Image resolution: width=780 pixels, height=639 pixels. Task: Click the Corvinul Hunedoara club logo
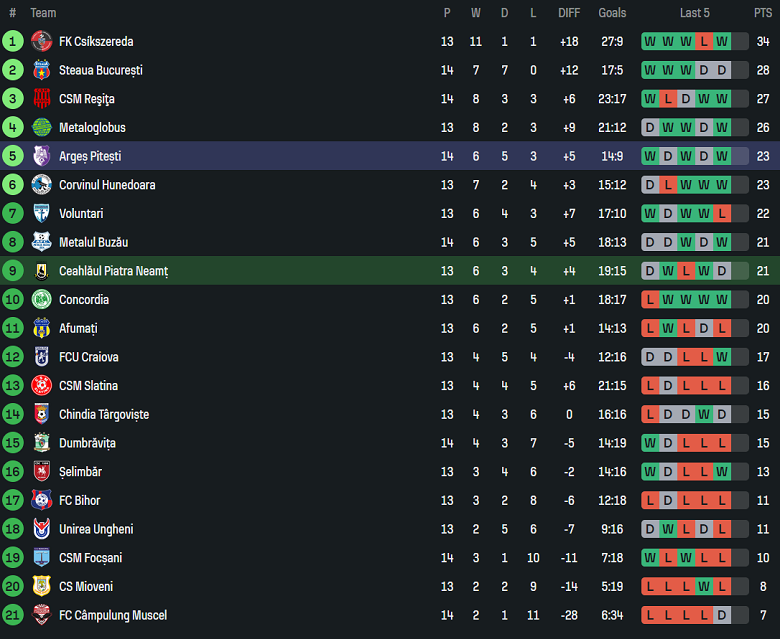point(41,185)
